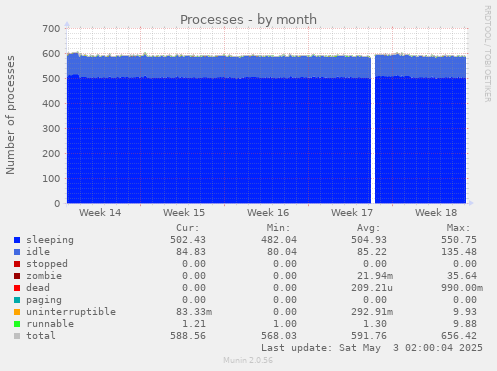Image resolution: width=497 pixels, height=371 pixels.
Task: Click sleeping average value 504.93
Action: tap(369, 240)
